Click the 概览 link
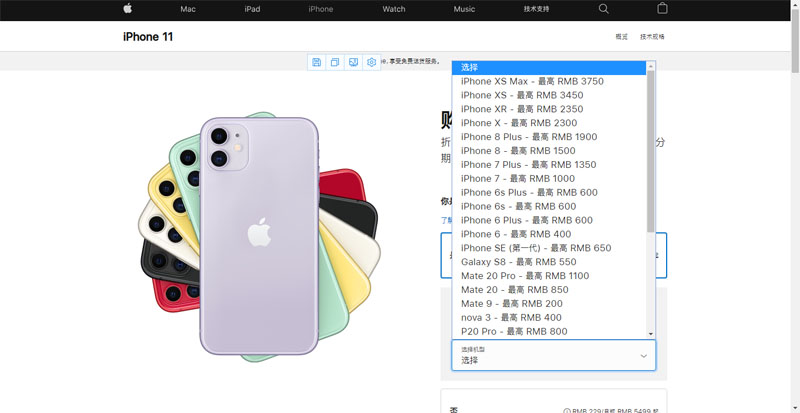The width and height of the screenshot is (800, 413). tap(621, 37)
